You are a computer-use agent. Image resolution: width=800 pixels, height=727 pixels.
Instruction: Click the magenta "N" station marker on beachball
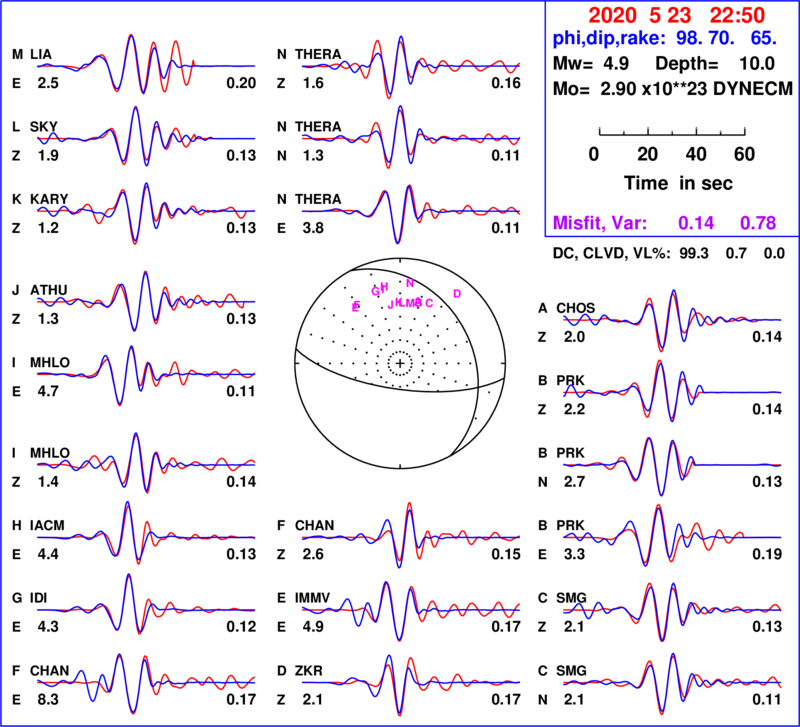coord(410,283)
